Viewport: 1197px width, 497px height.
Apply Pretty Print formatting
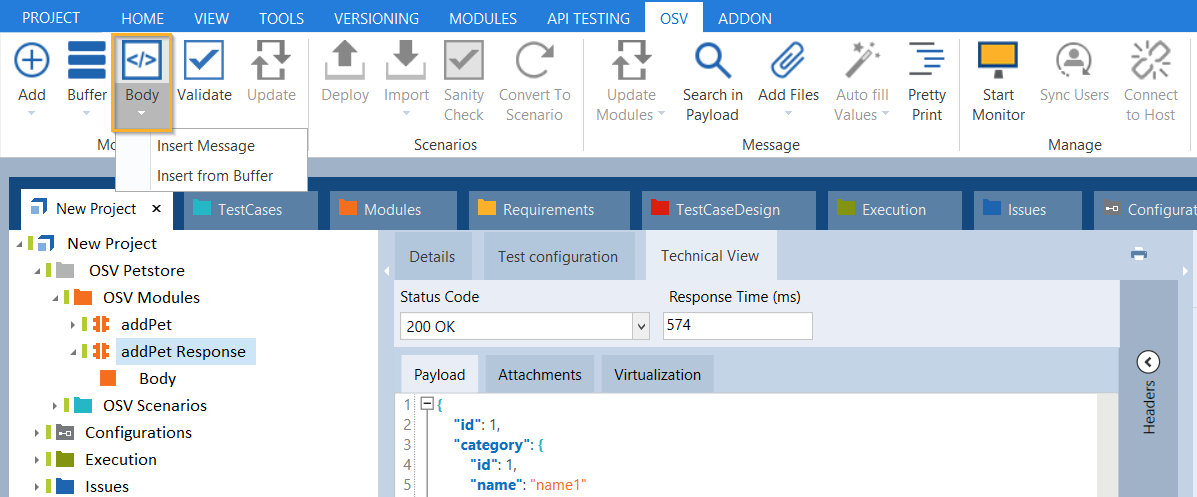coord(926,61)
